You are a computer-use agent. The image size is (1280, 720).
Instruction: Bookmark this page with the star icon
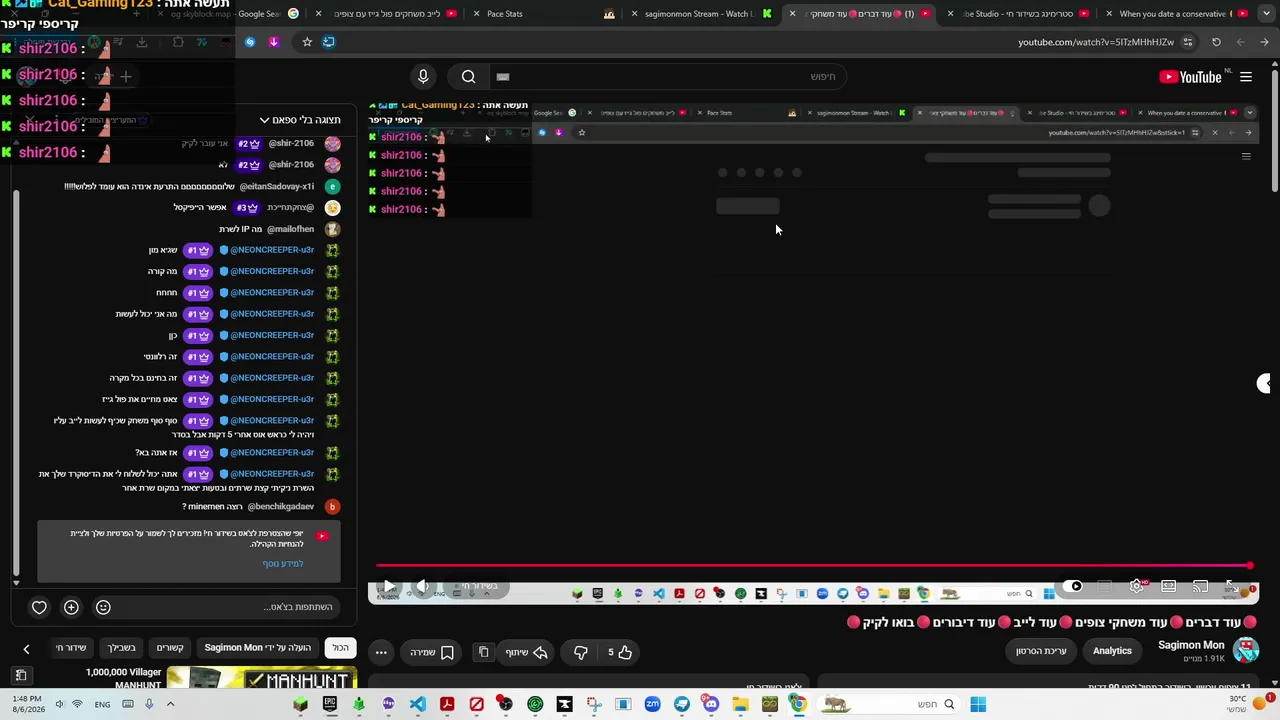[x=307, y=42]
